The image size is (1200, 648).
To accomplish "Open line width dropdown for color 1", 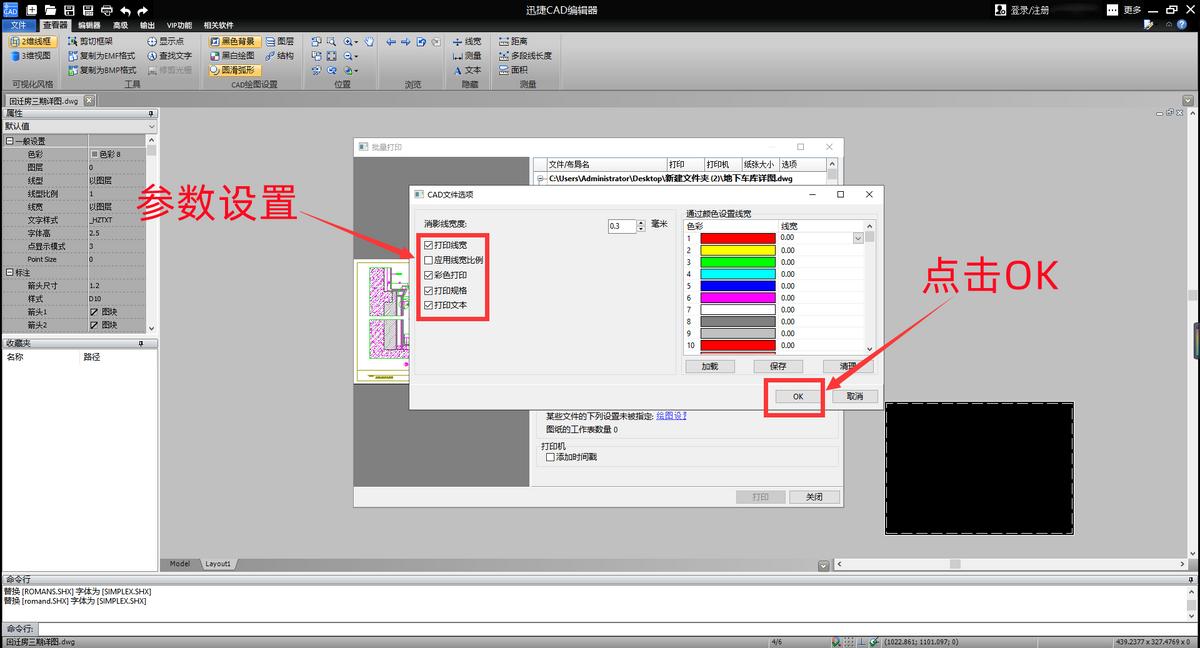I will click(858, 238).
